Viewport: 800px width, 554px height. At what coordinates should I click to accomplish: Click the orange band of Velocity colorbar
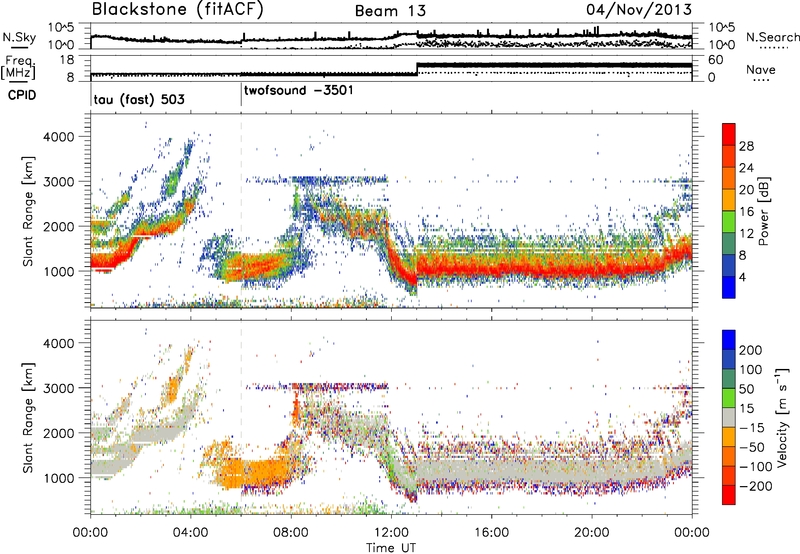pos(729,437)
